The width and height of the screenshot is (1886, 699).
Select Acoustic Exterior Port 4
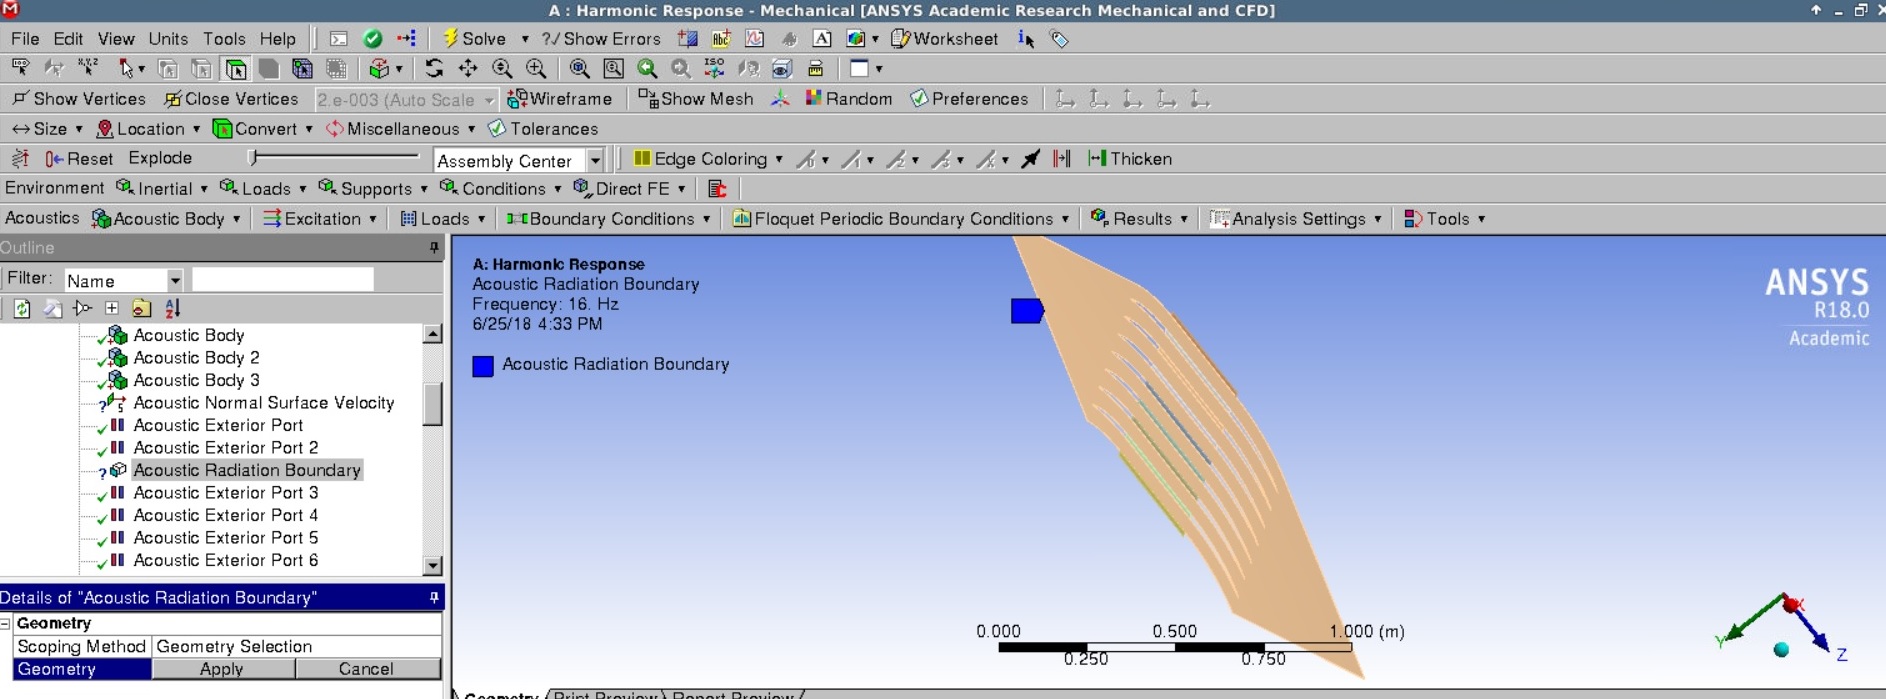click(226, 516)
